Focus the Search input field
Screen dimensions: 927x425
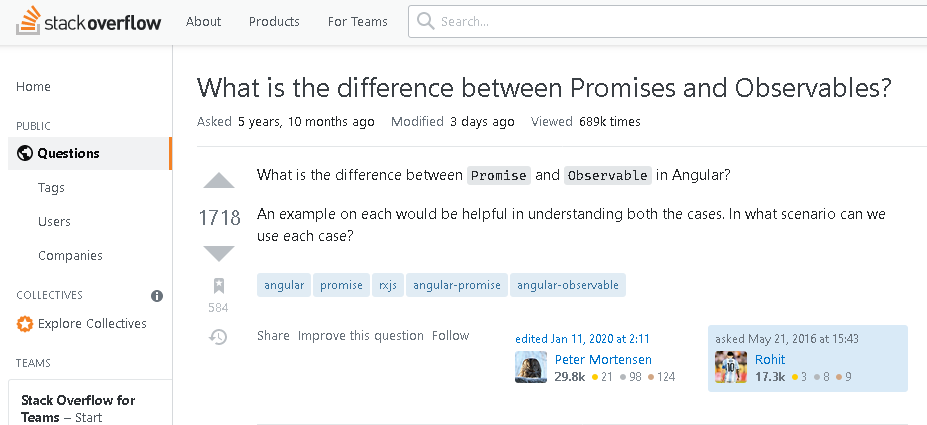pos(667,22)
